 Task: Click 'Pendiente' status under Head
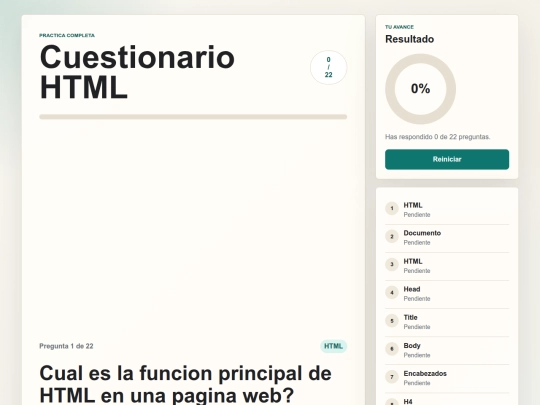[x=417, y=299]
